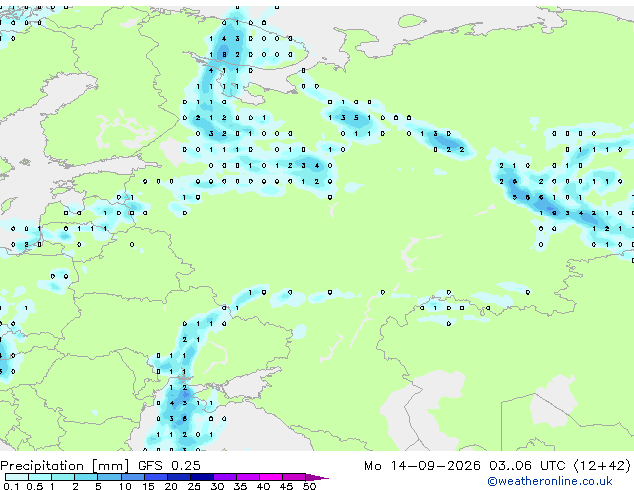Select the 45–50 mm magenta legend swatch
The width and height of the screenshot is (634, 490).
pyautogui.click(x=294, y=477)
